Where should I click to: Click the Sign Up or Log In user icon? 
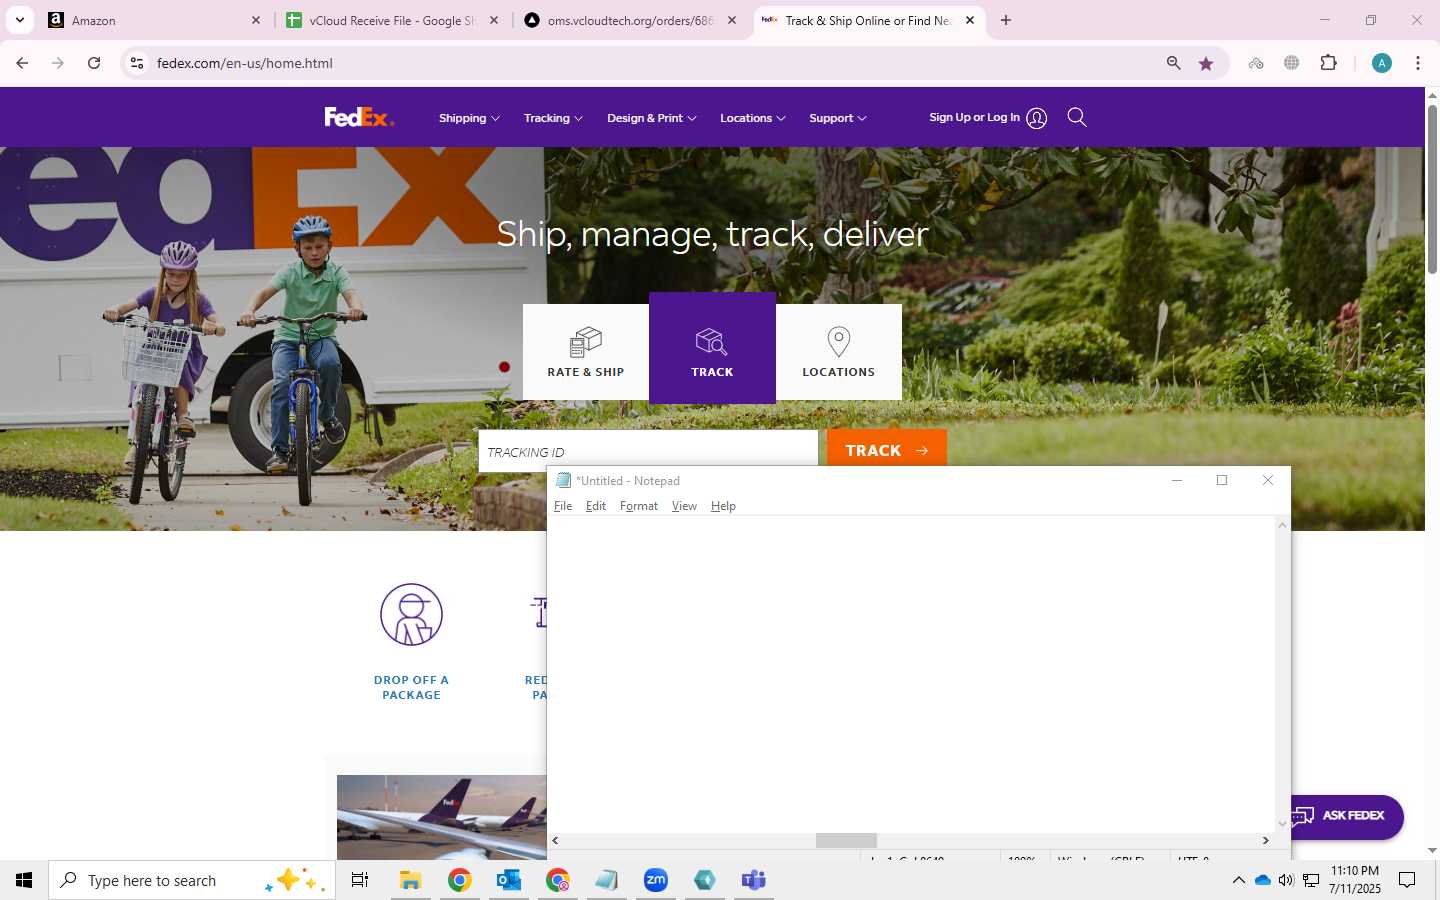pyautogui.click(x=1037, y=118)
